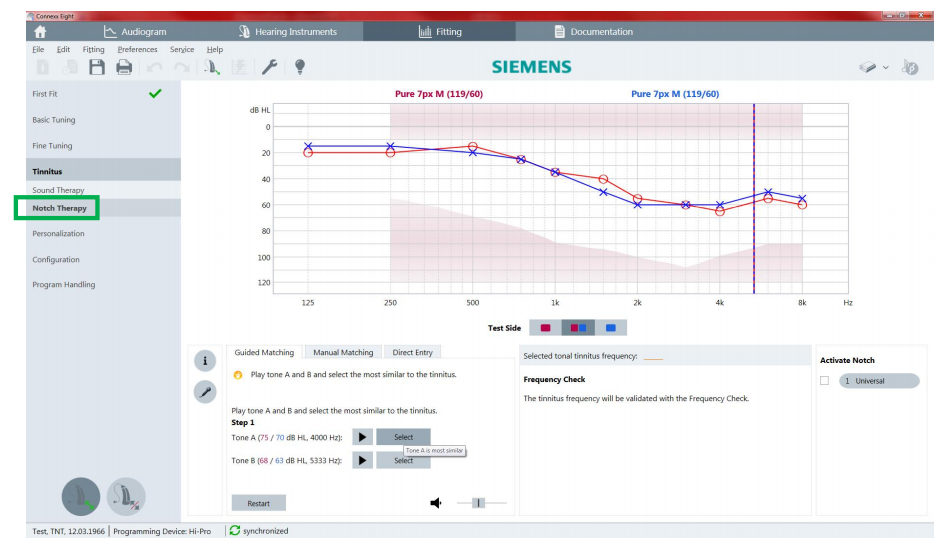Viewport: 945px width, 551px height.
Task: Click the Print icon
Action: [x=124, y=67]
